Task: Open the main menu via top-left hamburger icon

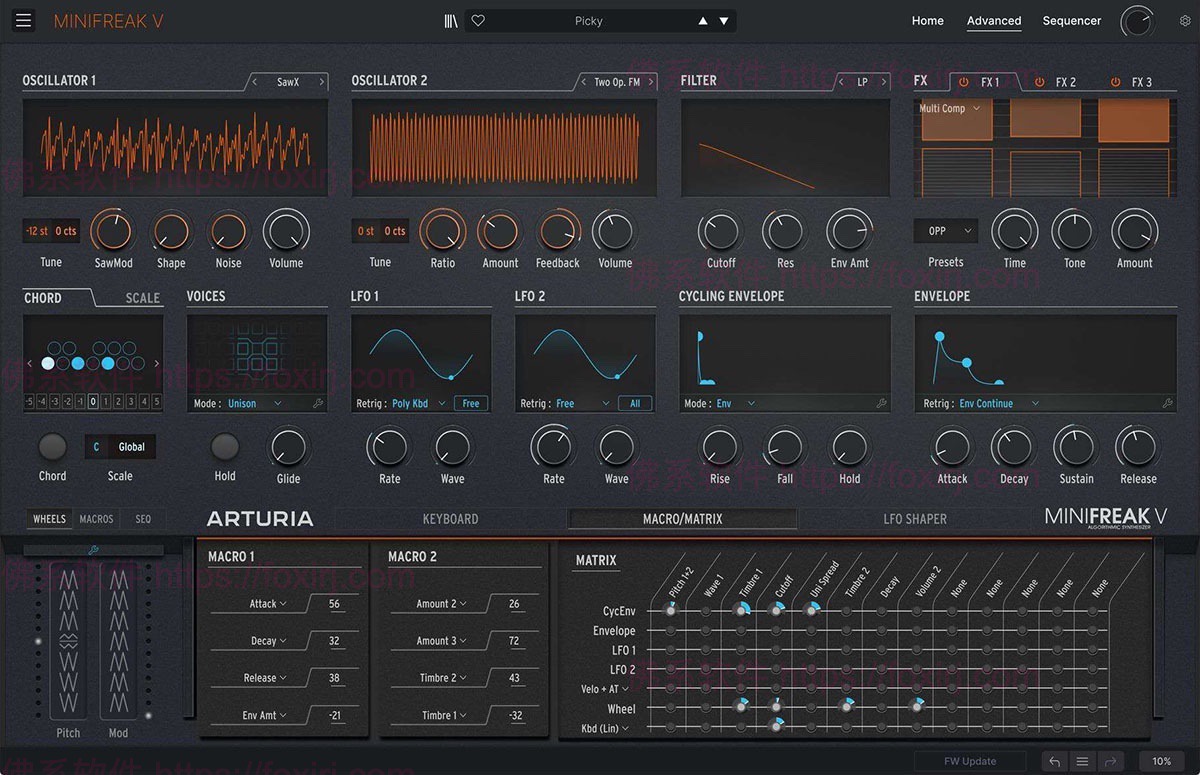Action: 23,20
